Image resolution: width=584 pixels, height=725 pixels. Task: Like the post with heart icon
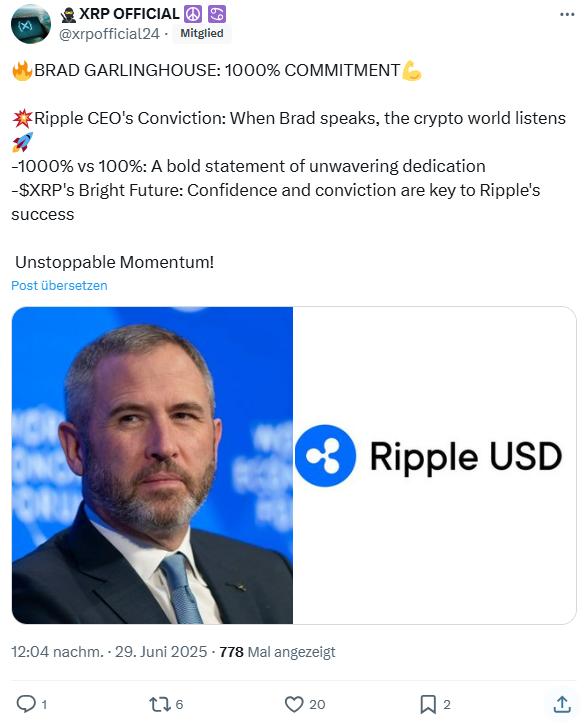coord(294,704)
